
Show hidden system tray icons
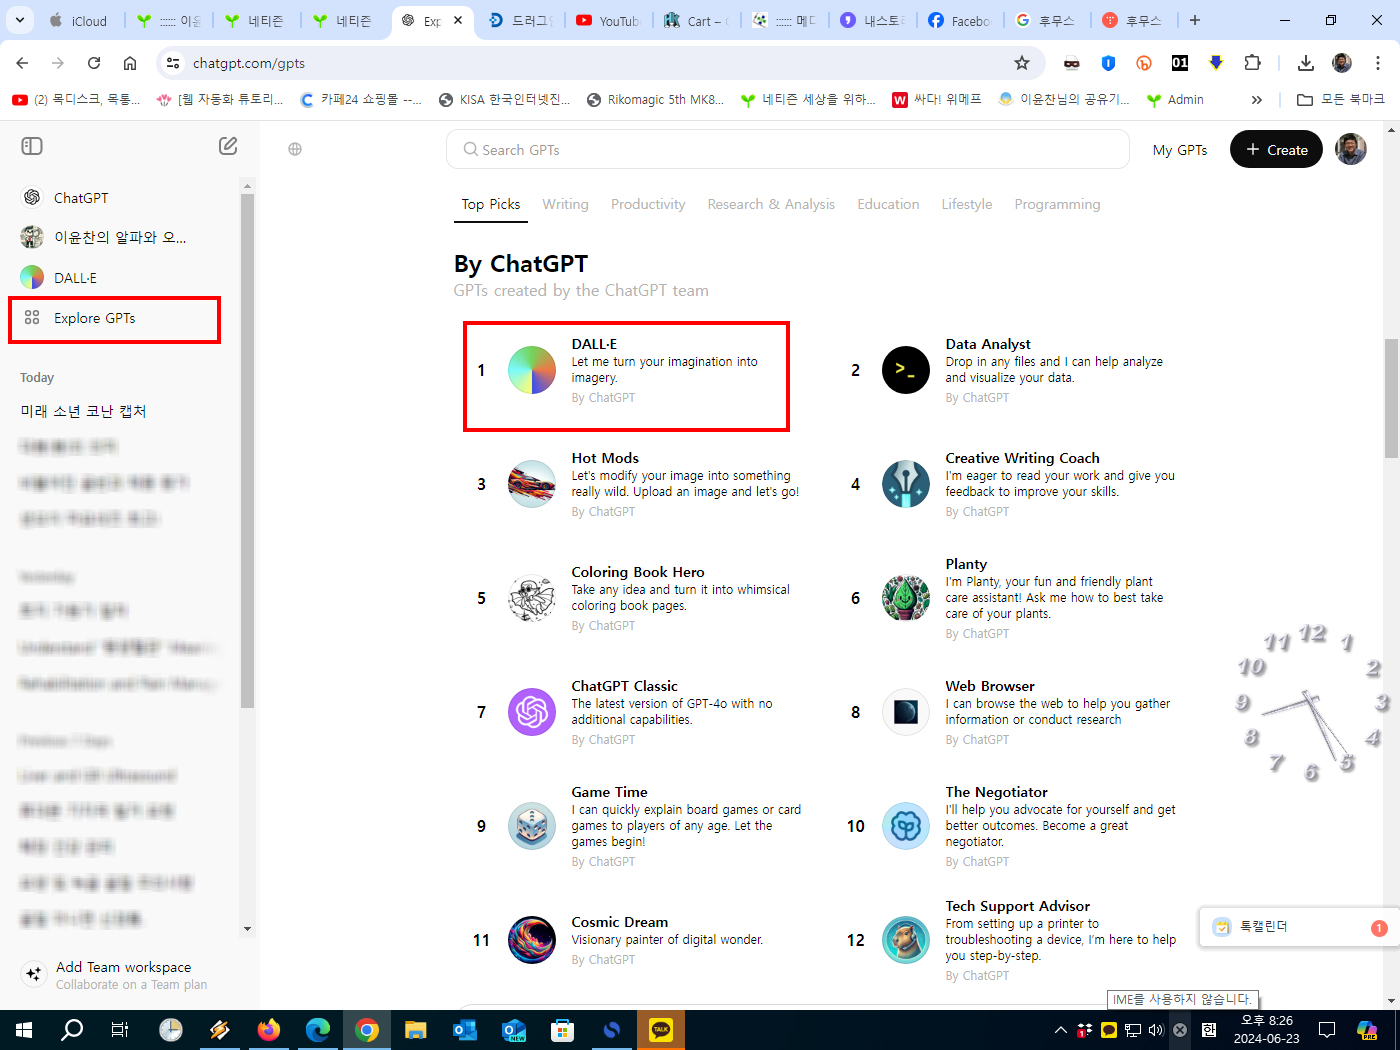tap(1060, 1030)
